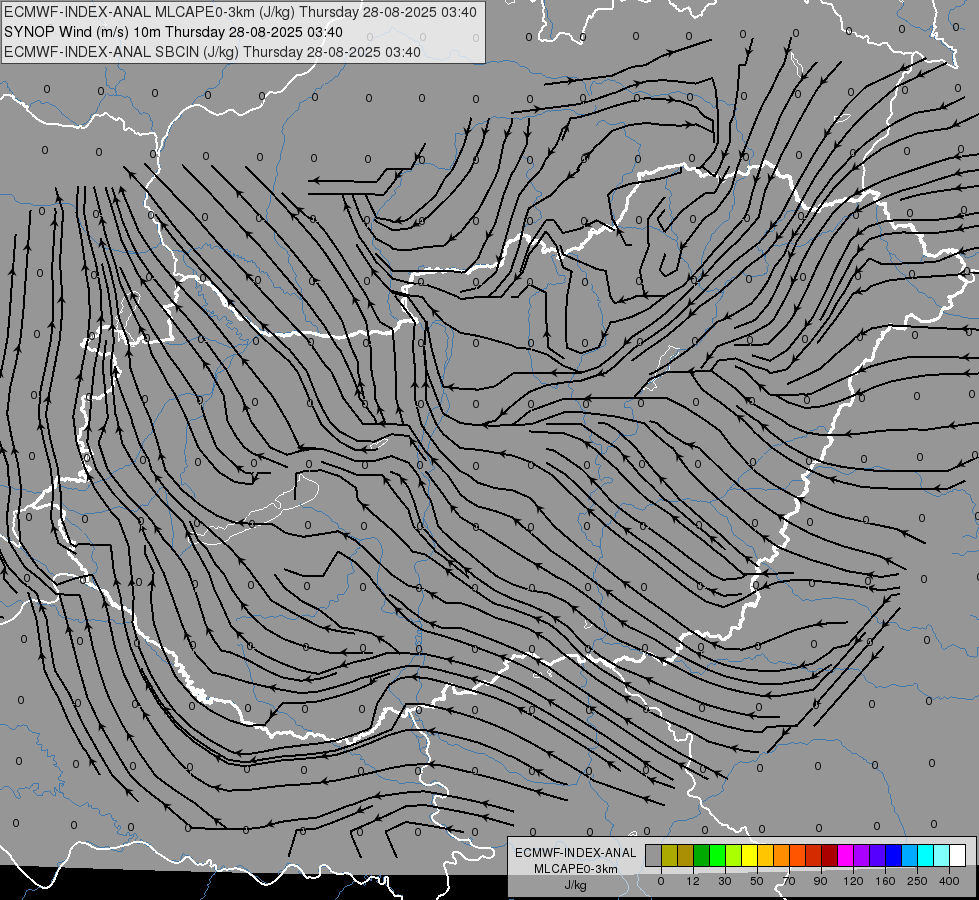Image resolution: width=979 pixels, height=900 pixels.
Task: Click the SYNOP Wind 10m header line
Action: point(174,32)
